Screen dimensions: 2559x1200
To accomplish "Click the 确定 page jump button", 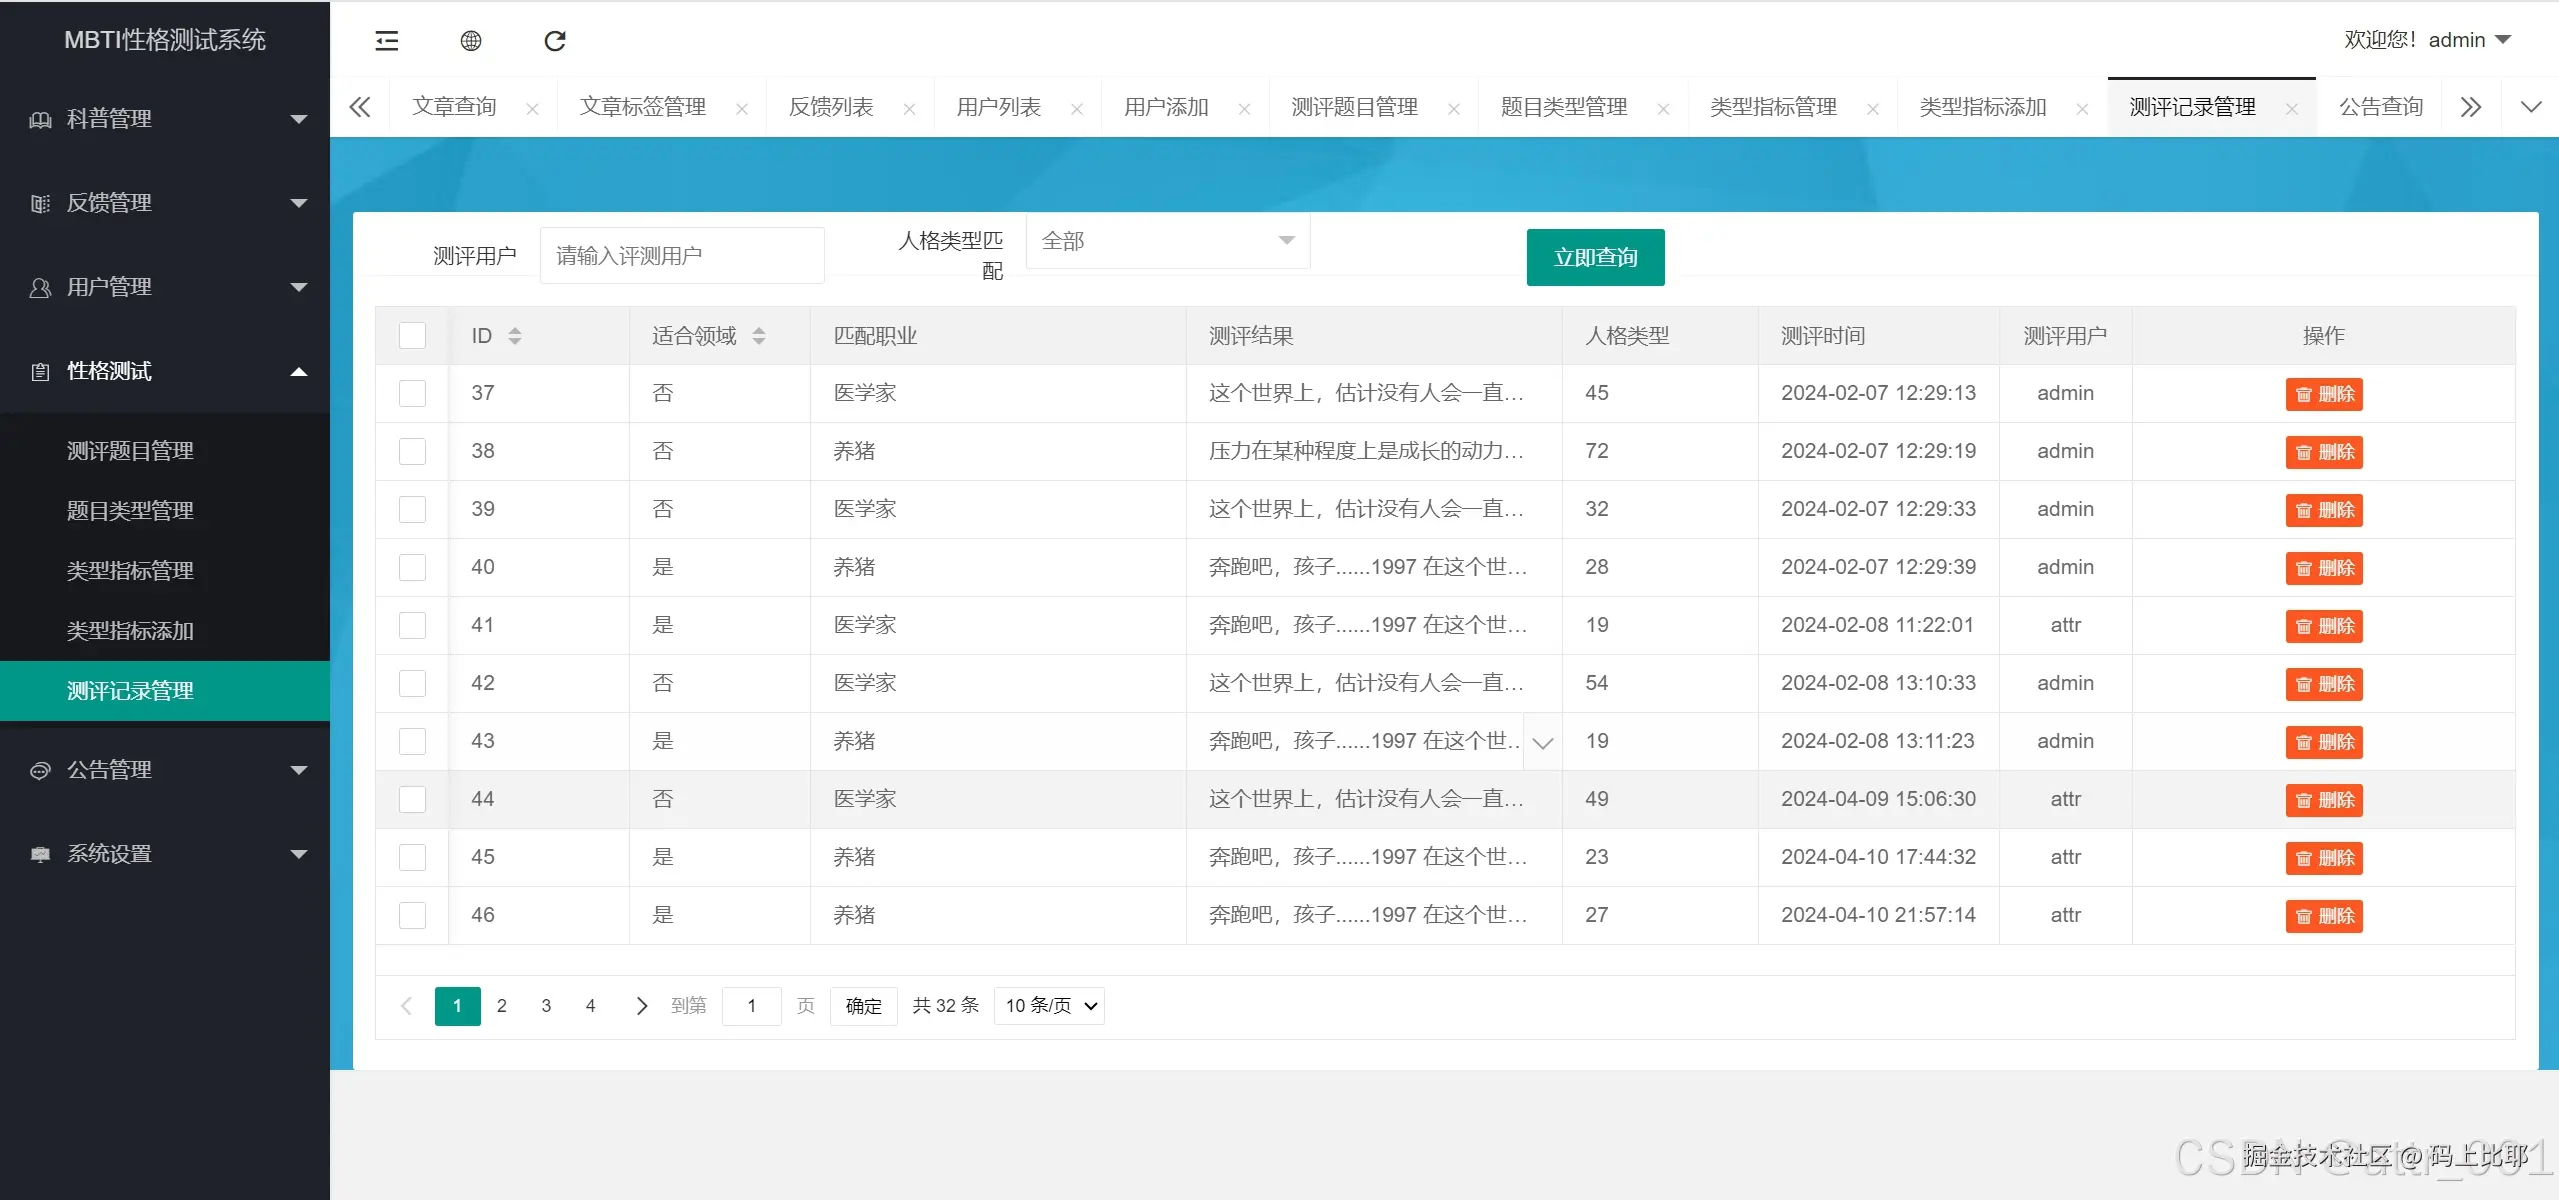I will pos(864,1006).
